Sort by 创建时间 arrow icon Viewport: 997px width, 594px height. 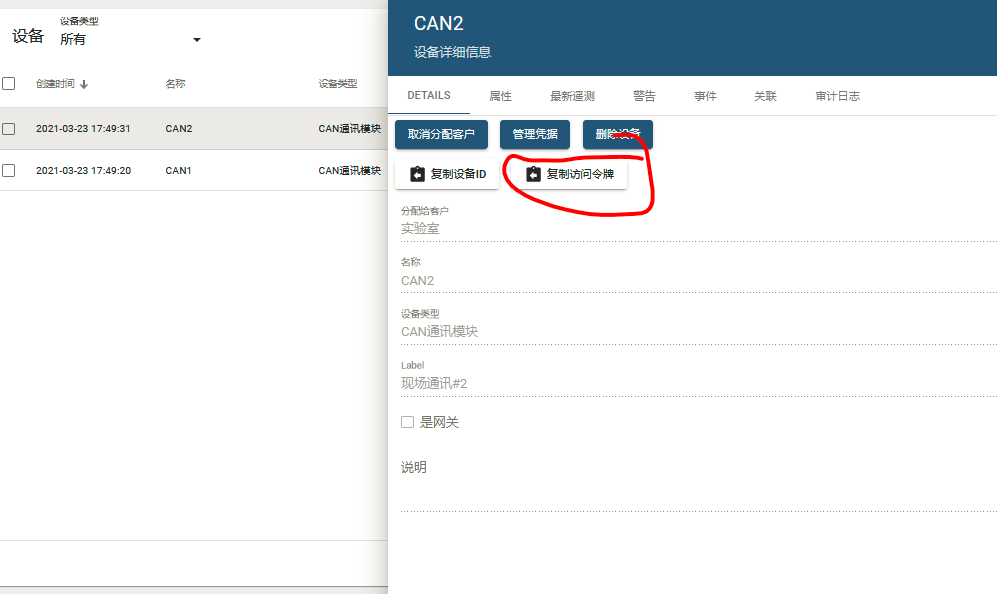point(84,84)
